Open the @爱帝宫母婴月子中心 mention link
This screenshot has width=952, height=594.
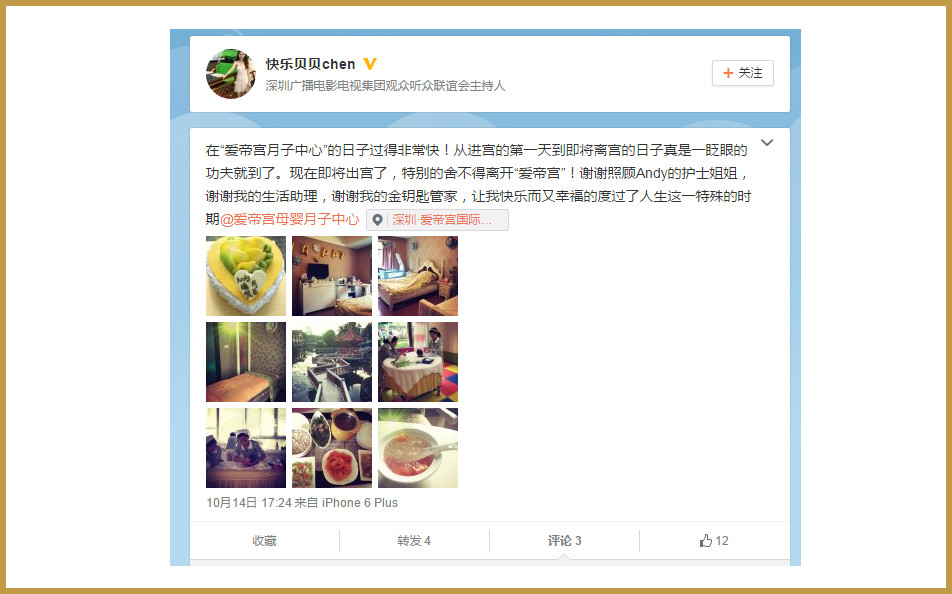tap(290, 219)
